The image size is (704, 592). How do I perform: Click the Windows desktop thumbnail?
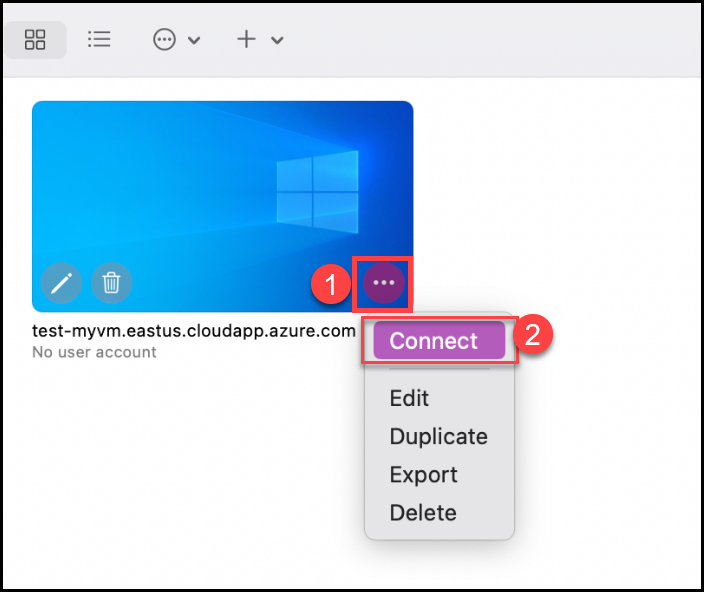[222, 206]
